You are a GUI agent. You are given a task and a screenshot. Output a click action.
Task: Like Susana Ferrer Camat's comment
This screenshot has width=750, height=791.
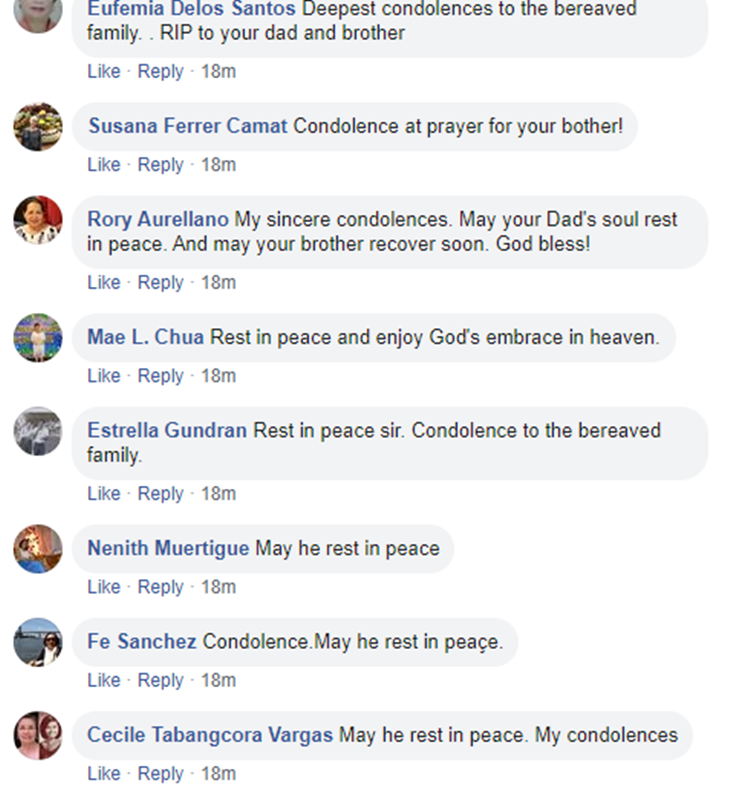(103, 165)
